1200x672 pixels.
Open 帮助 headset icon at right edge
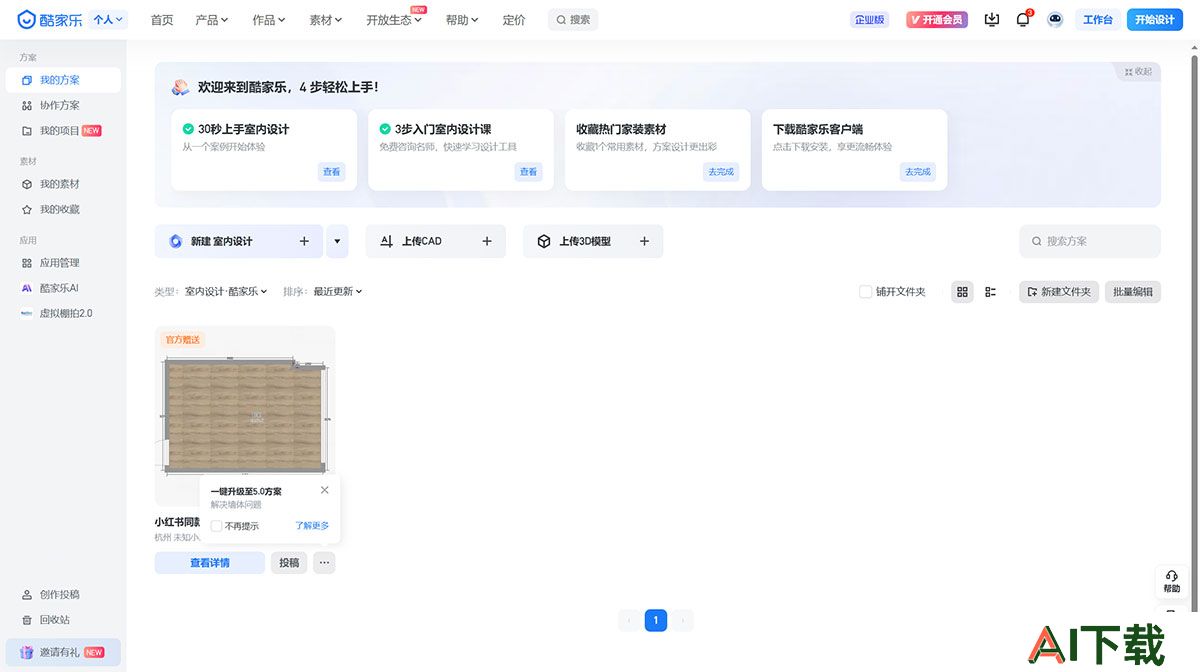point(1172,581)
